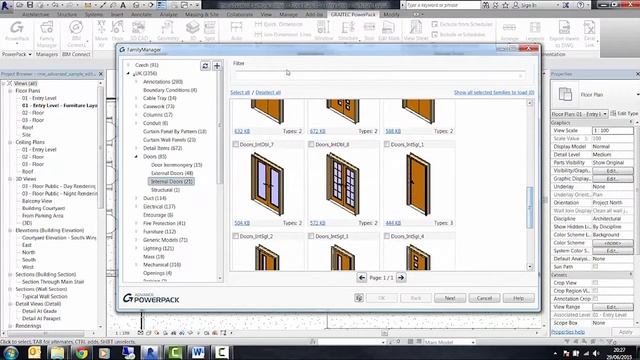Screen dimensions: 640x360
Task: Check the Doors_IntDbl_8 checkbox
Action: point(311,144)
